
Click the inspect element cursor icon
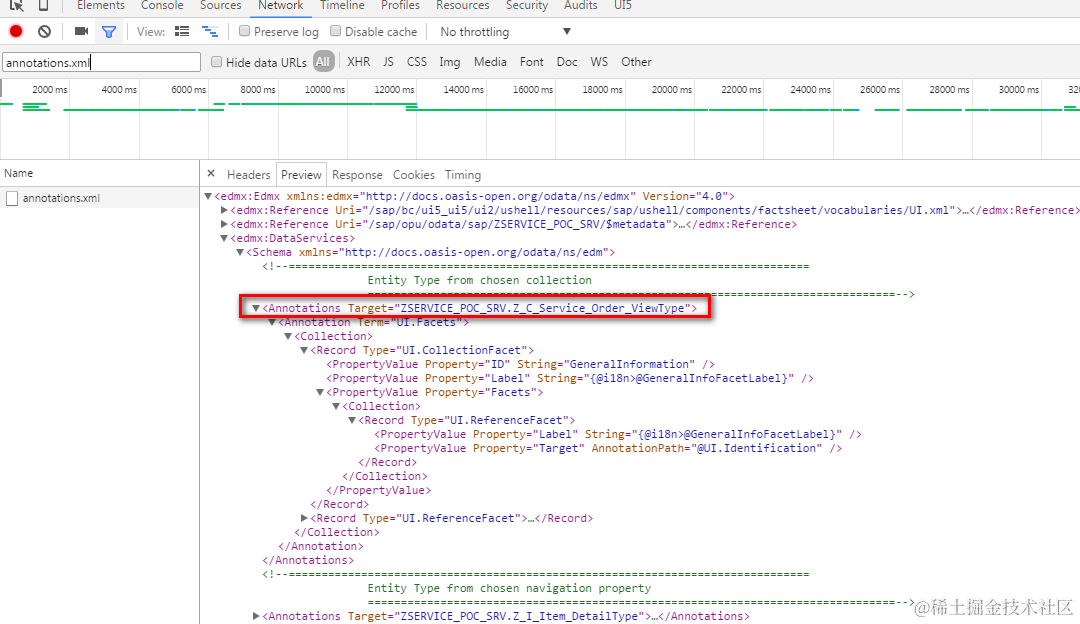coord(17,6)
